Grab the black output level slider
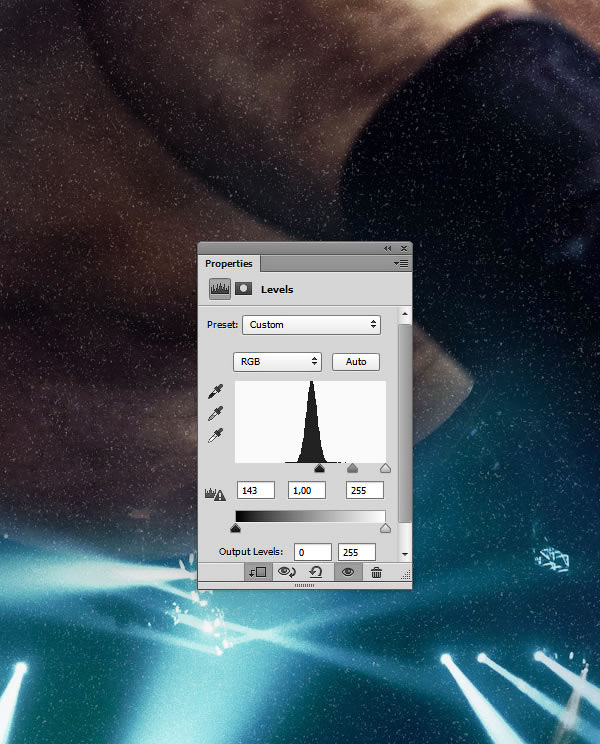Screen dimensions: 600x744 point(235,528)
